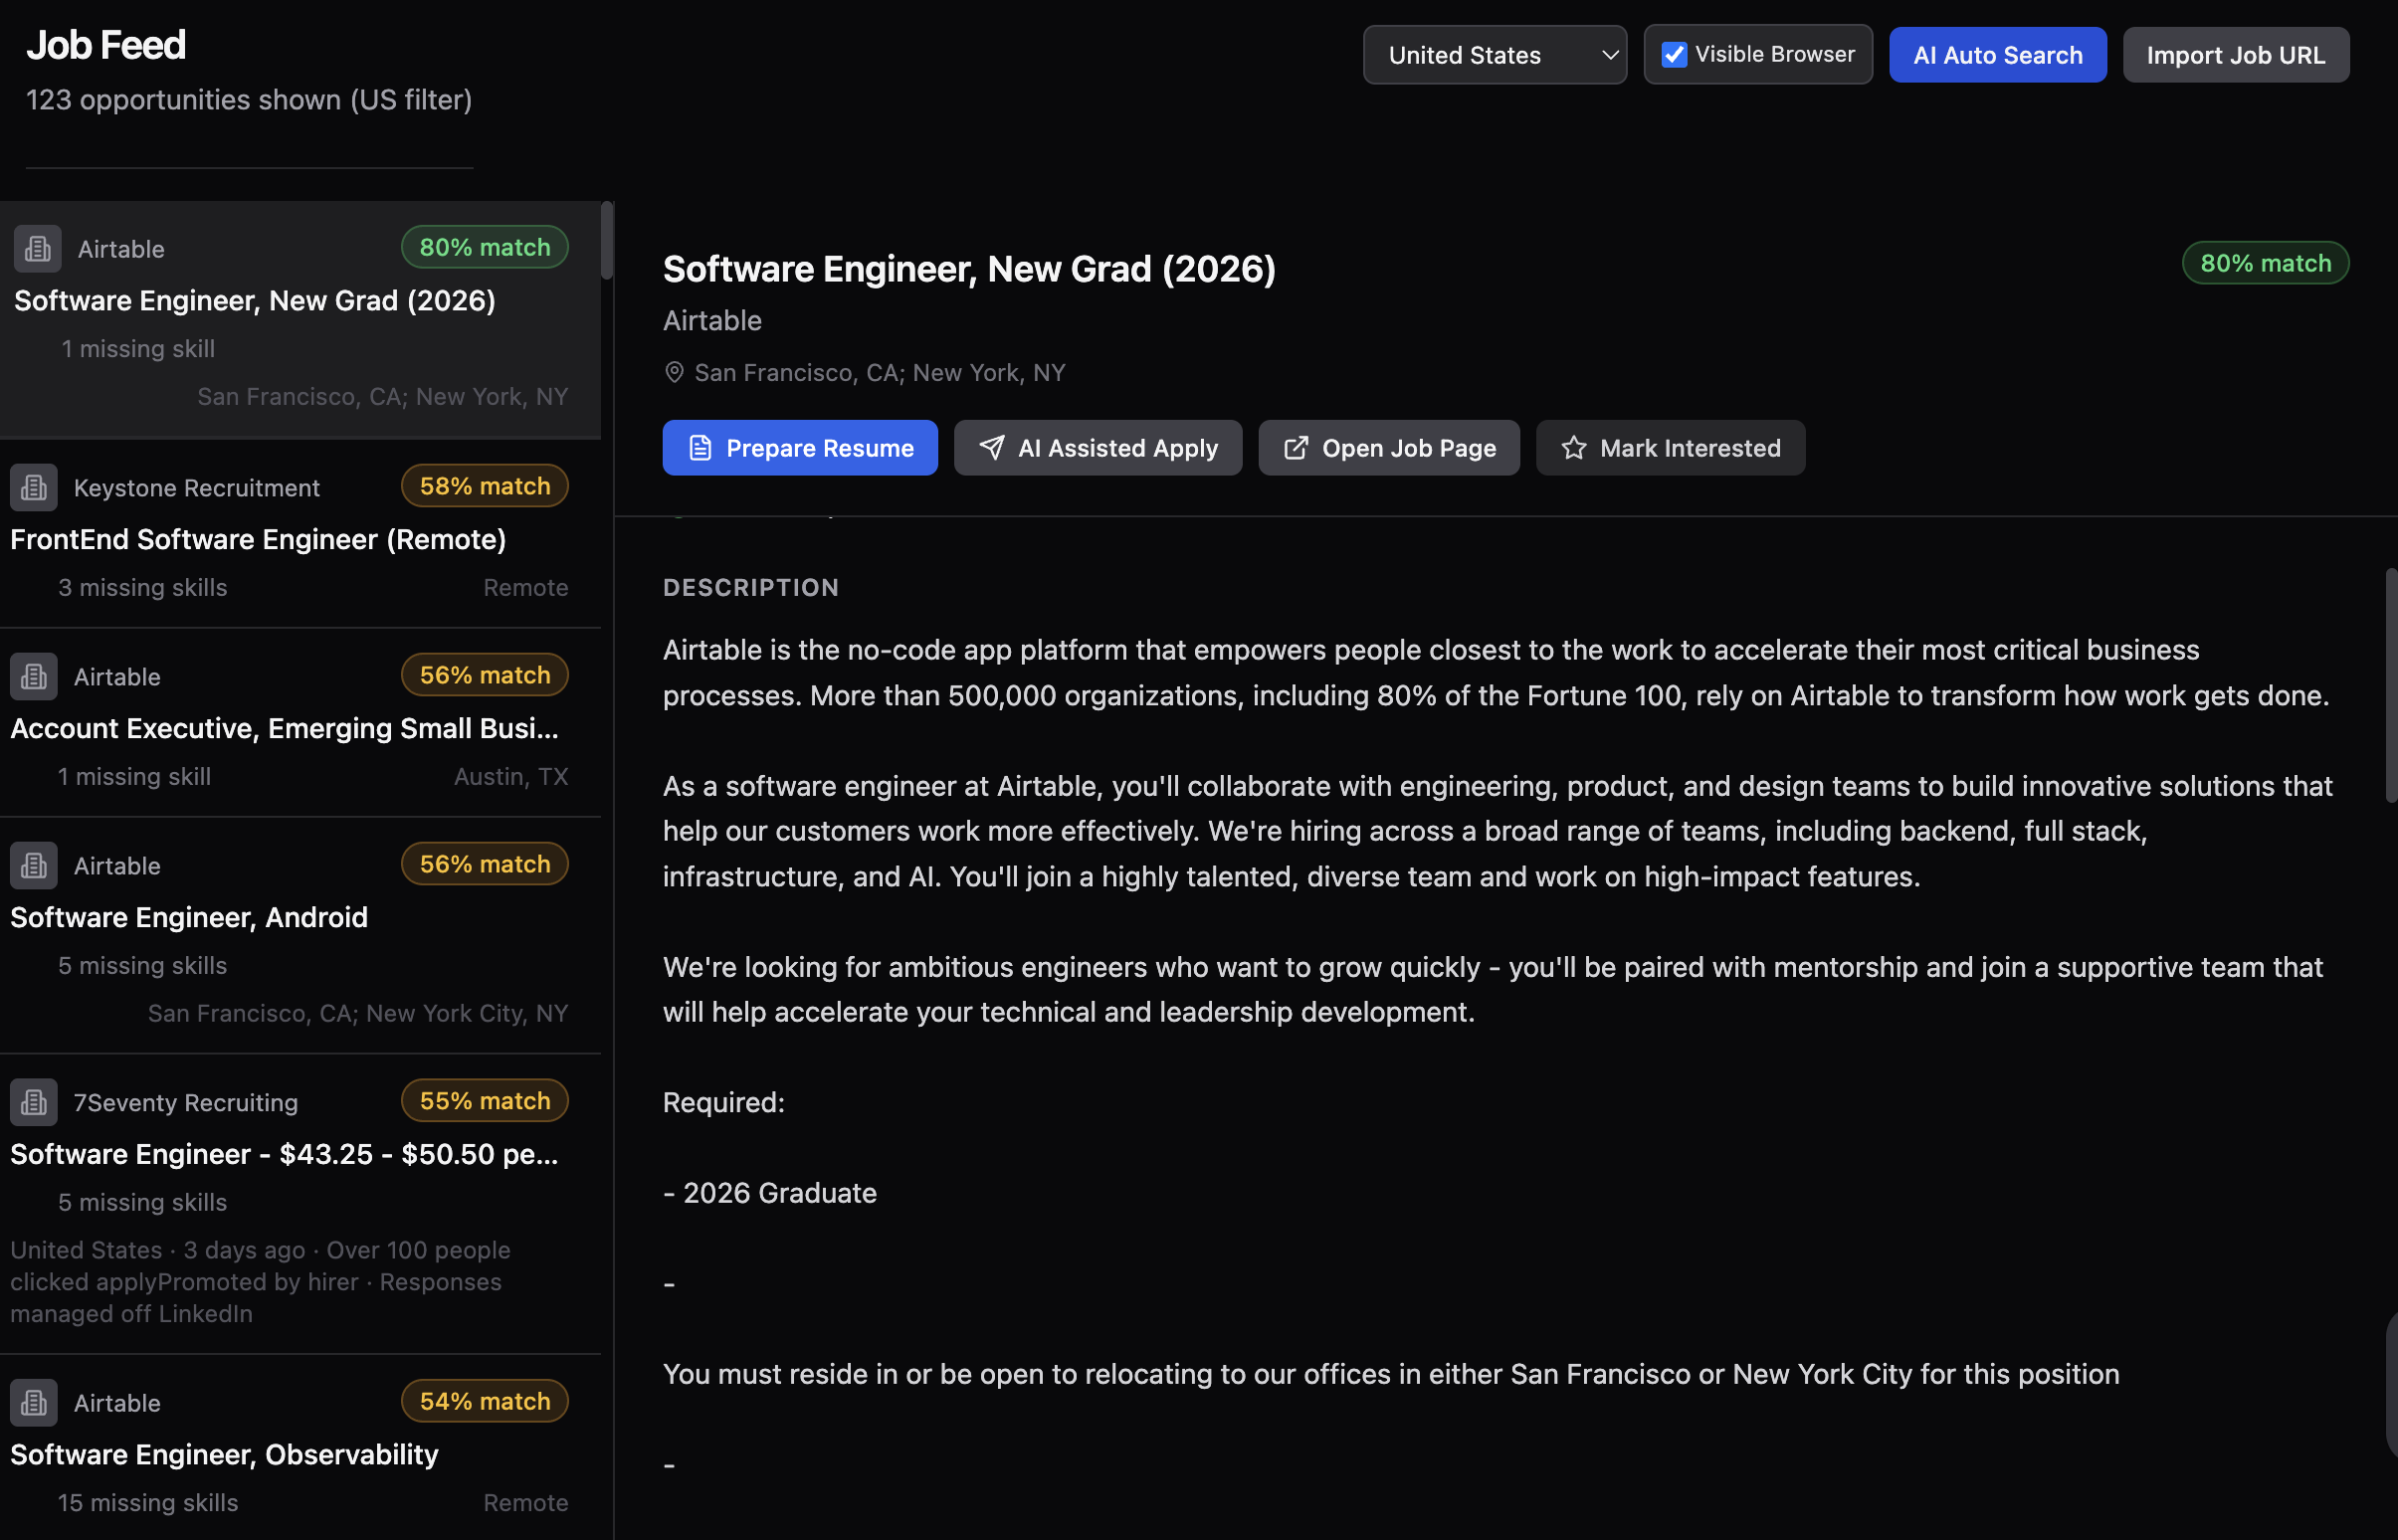Image resolution: width=2398 pixels, height=1540 pixels.
Task: Click the job list scrollbar thumb
Action: [606, 240]
